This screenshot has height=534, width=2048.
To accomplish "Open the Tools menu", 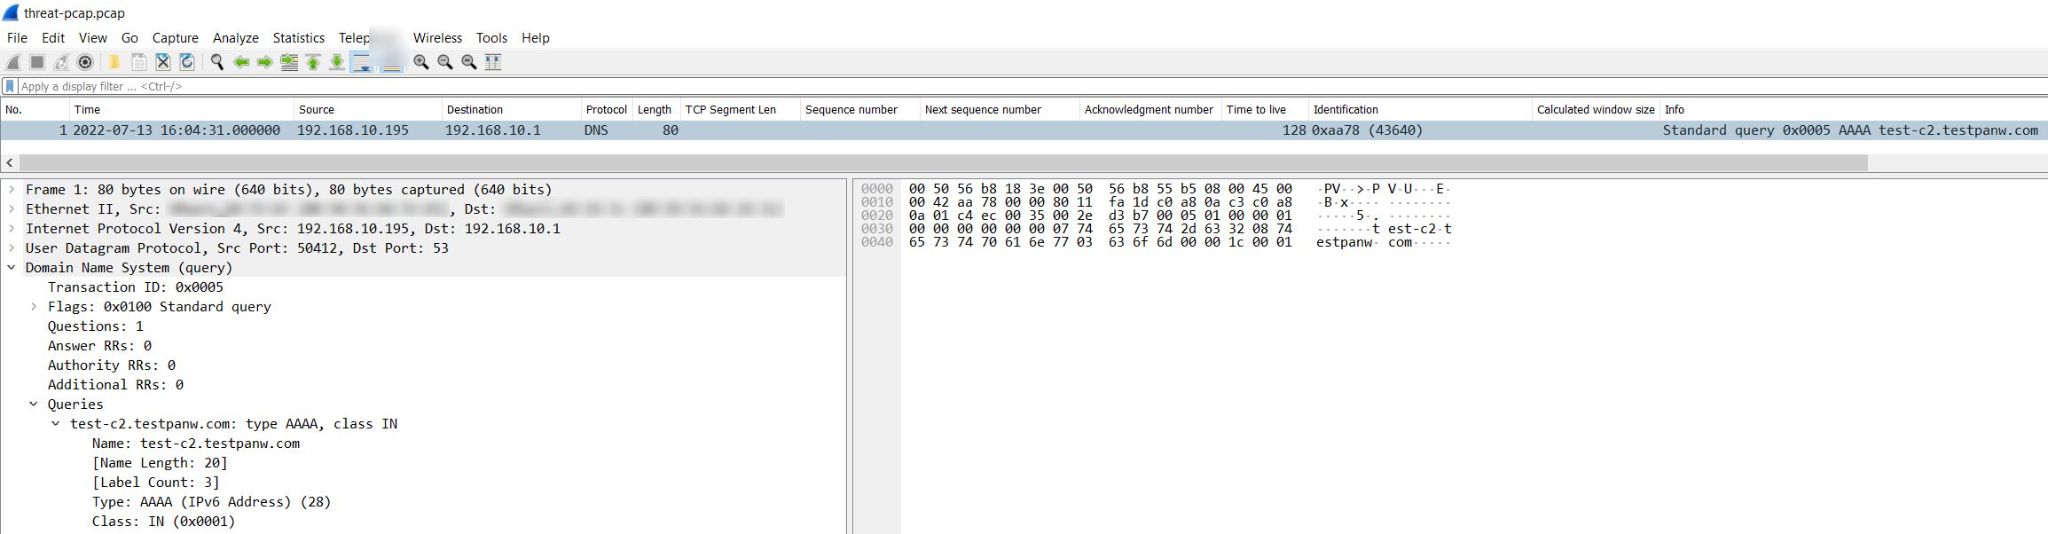I will pos(492,38).
